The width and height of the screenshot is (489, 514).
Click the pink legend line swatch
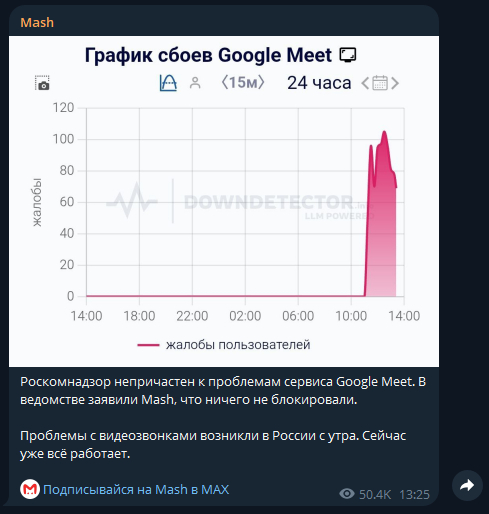pos(148,345)
